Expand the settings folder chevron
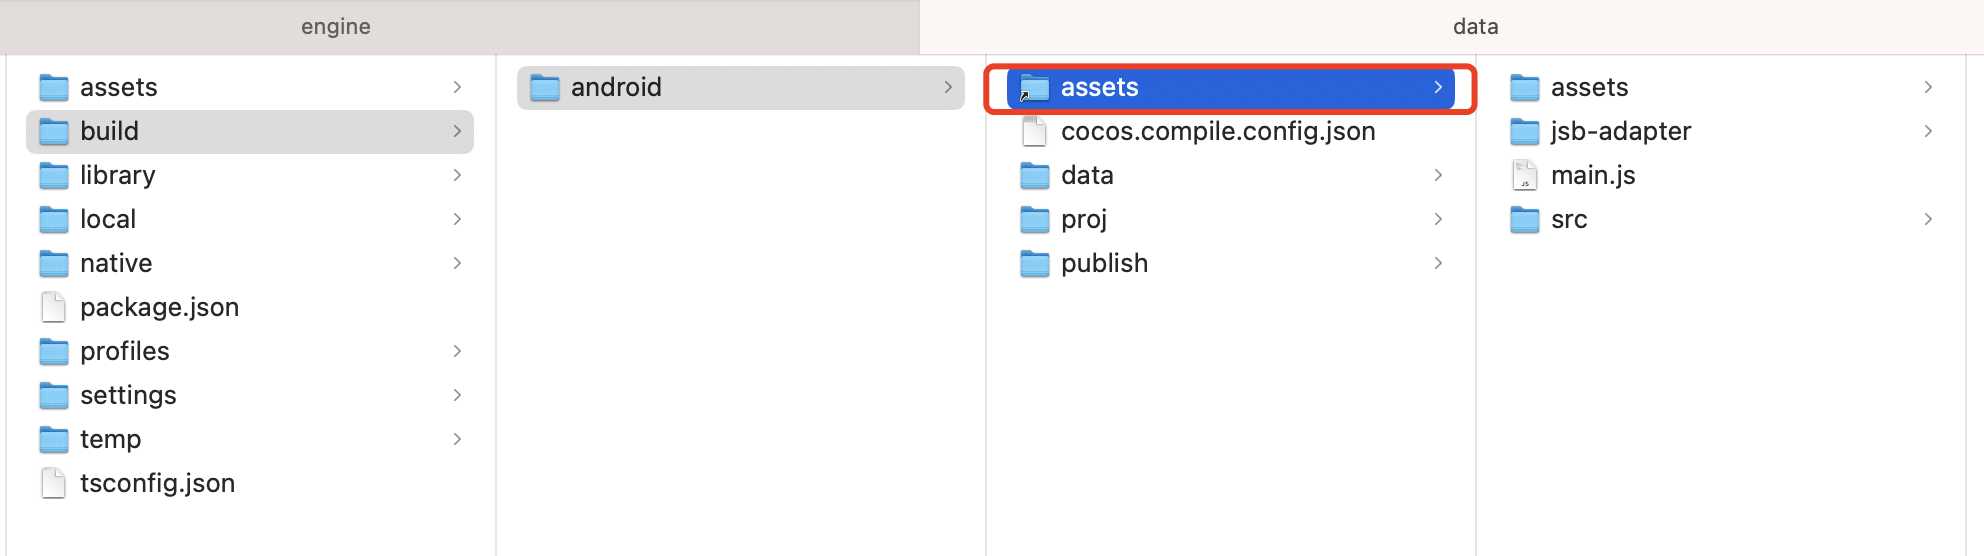Screen dimensions: 1984x556 point(457,396)
